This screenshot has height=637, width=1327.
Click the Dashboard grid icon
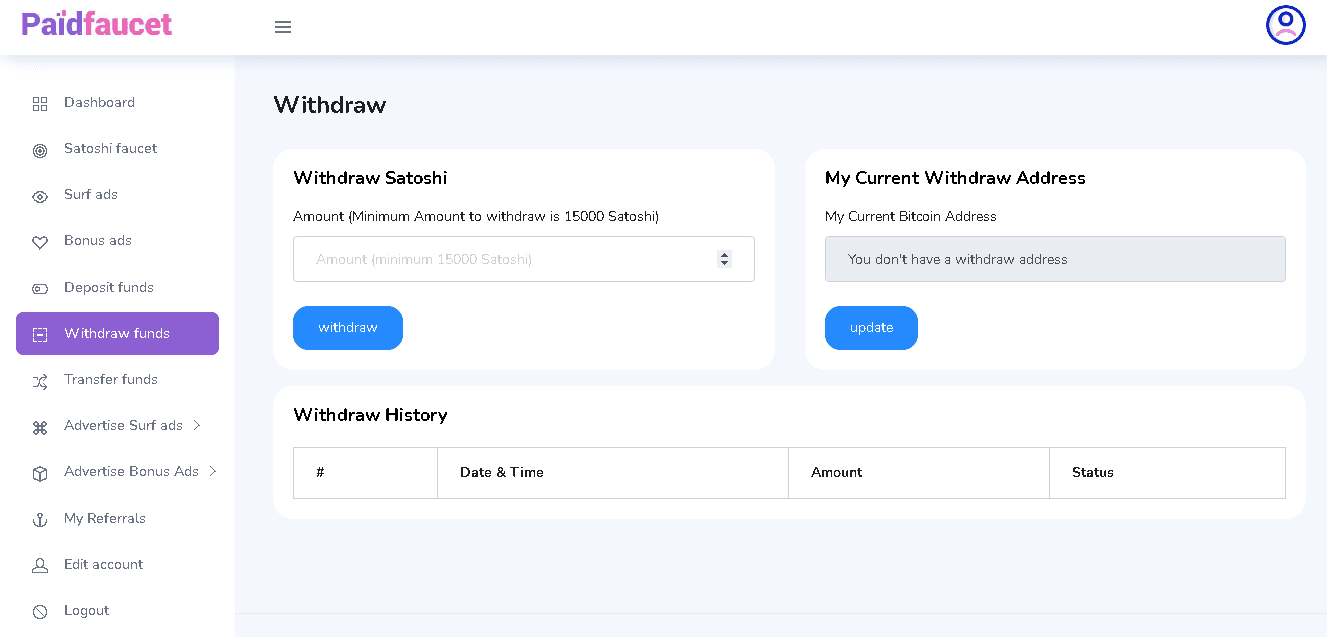point(40,104)
